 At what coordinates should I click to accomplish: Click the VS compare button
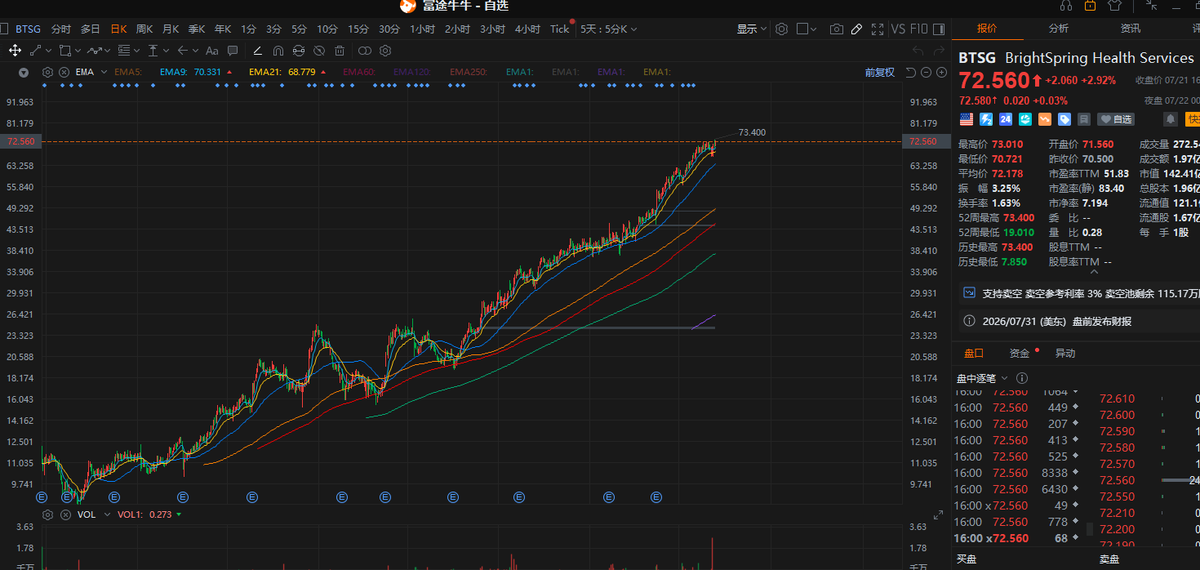click(x=898, y=29)
